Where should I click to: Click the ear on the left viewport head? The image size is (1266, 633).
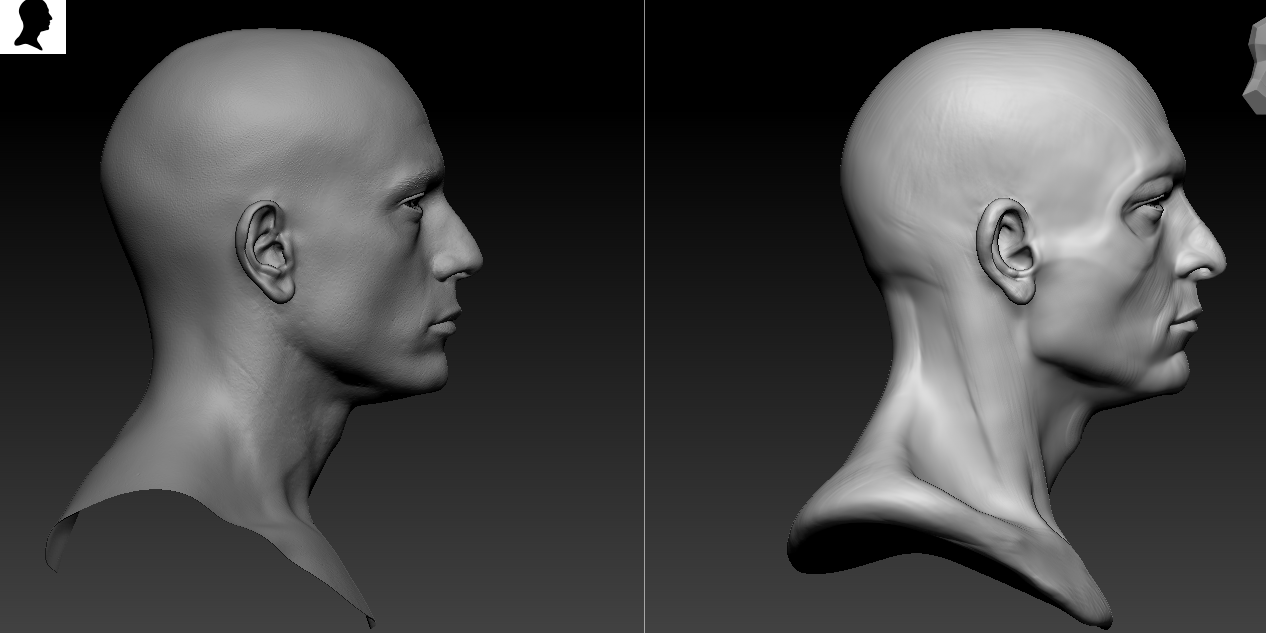(x=265, y=252)
